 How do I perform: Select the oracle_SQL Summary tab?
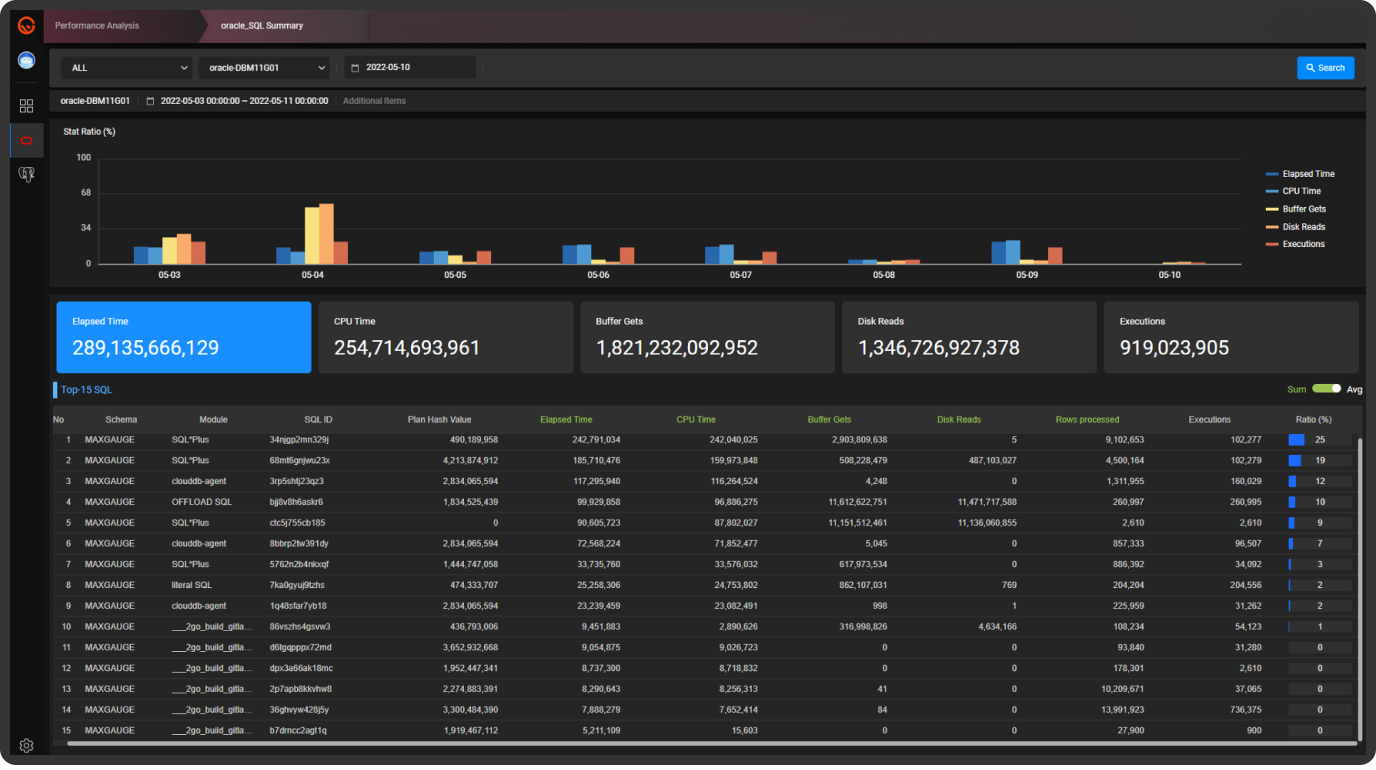tap(262, 26)
